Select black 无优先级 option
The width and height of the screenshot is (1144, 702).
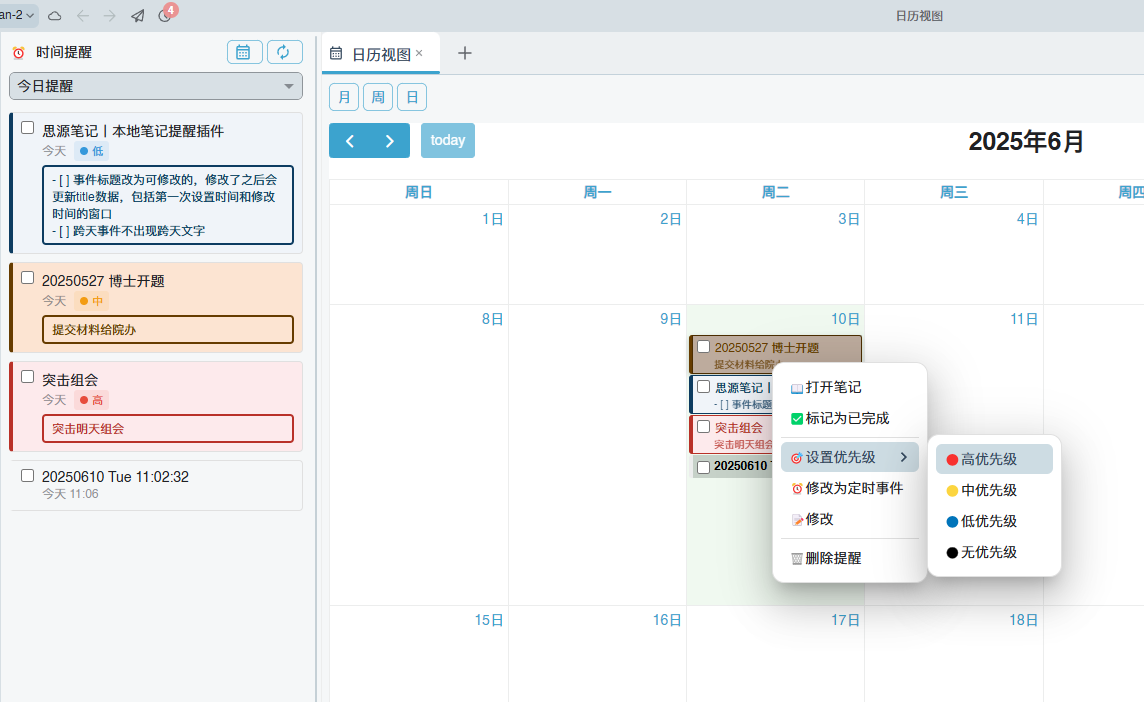[994, 552]
